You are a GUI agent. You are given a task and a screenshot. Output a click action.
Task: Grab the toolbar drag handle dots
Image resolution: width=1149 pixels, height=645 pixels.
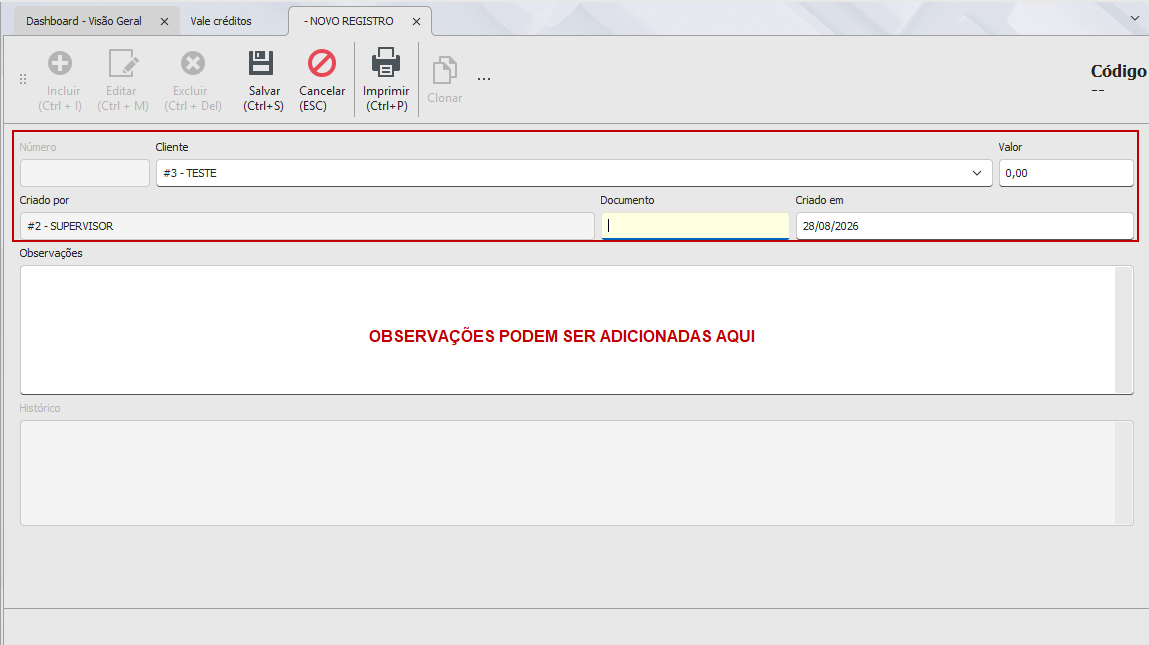click(x=23, y=79)
